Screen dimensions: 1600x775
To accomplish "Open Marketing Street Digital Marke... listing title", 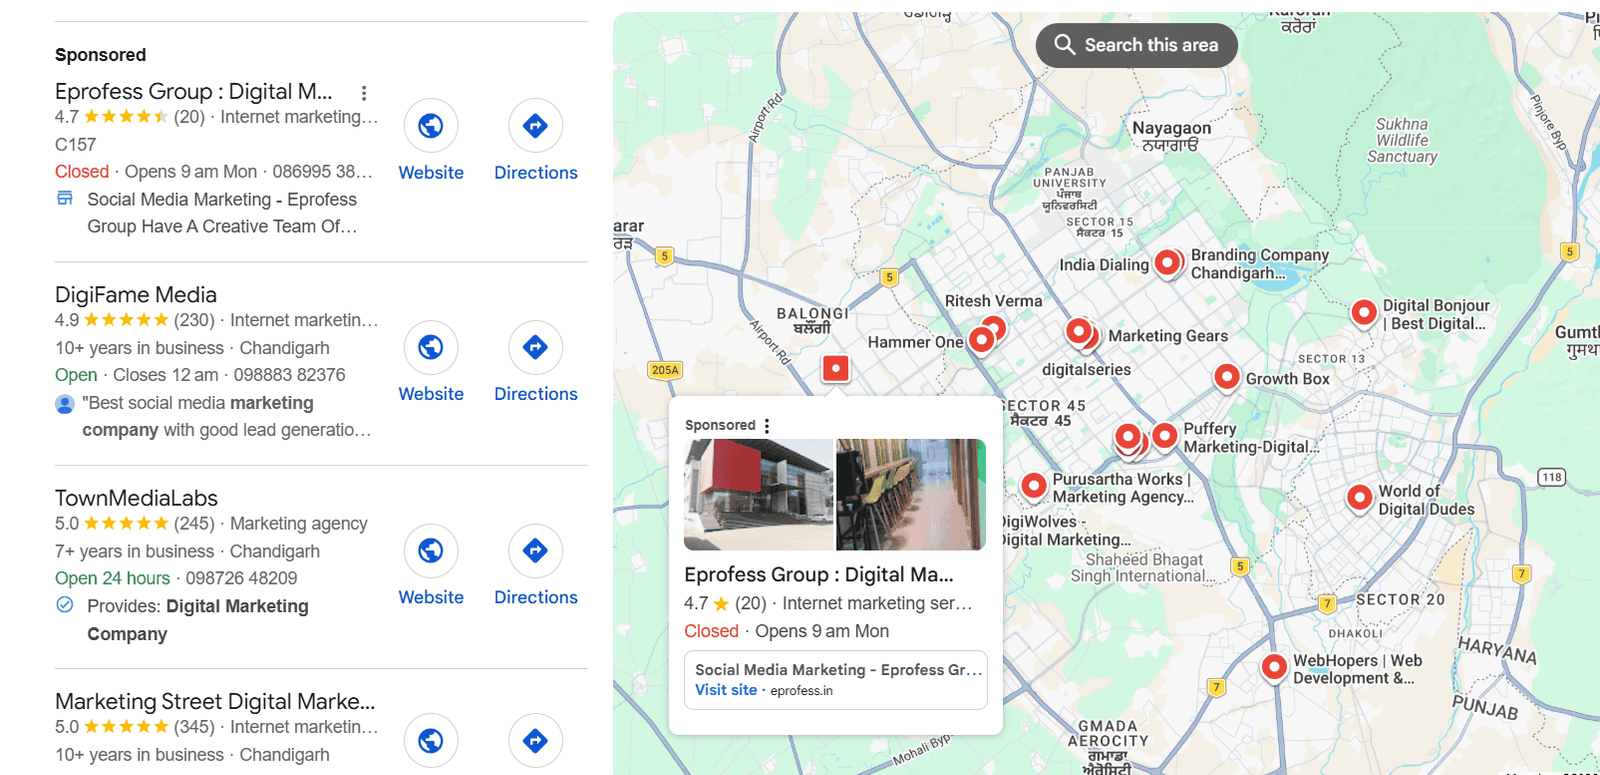I will click(x=215, y=701).
